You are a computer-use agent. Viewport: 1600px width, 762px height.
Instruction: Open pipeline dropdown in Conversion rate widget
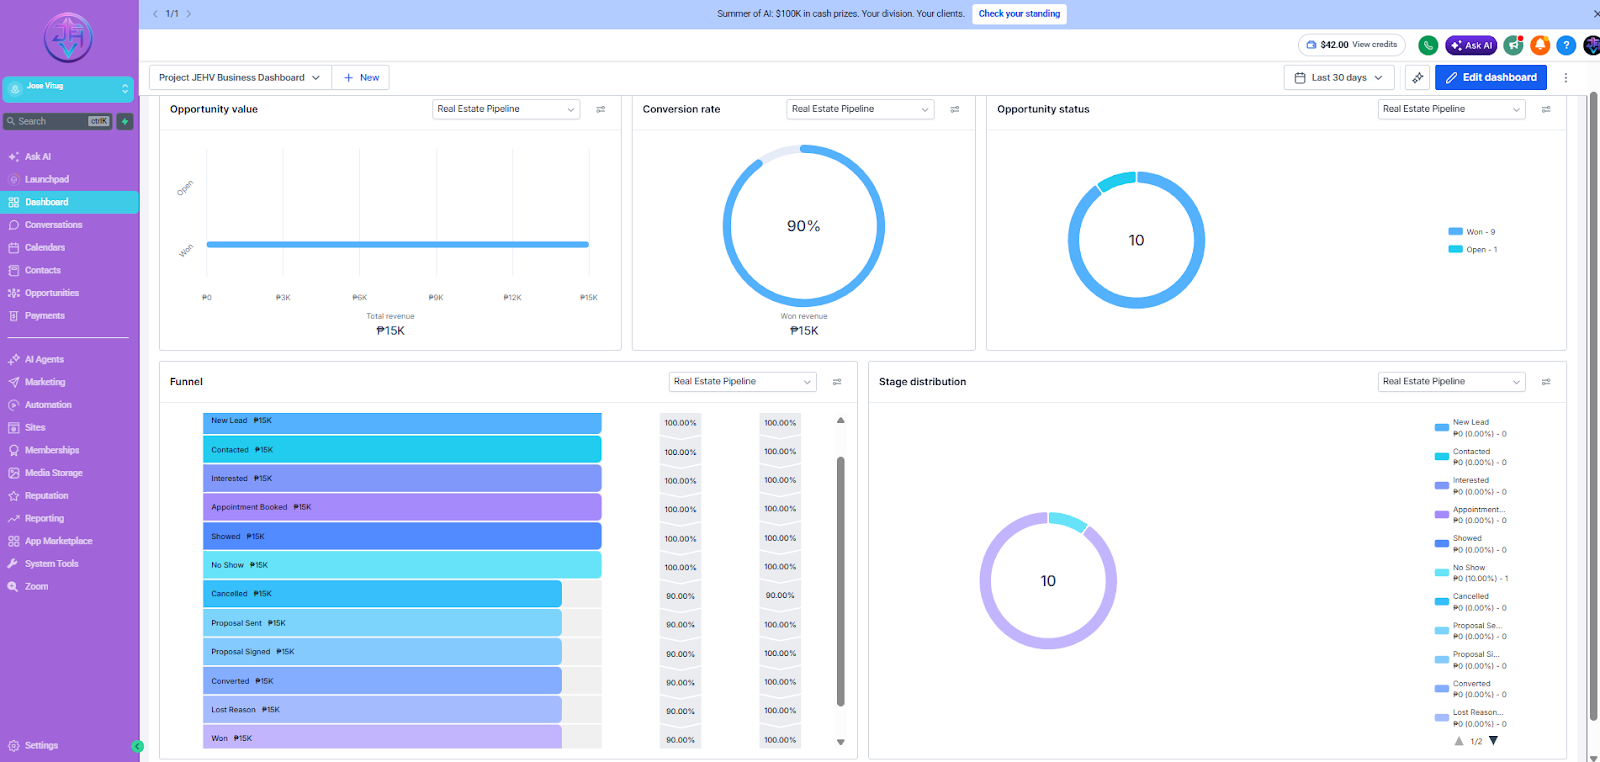[x=860, y=109]
